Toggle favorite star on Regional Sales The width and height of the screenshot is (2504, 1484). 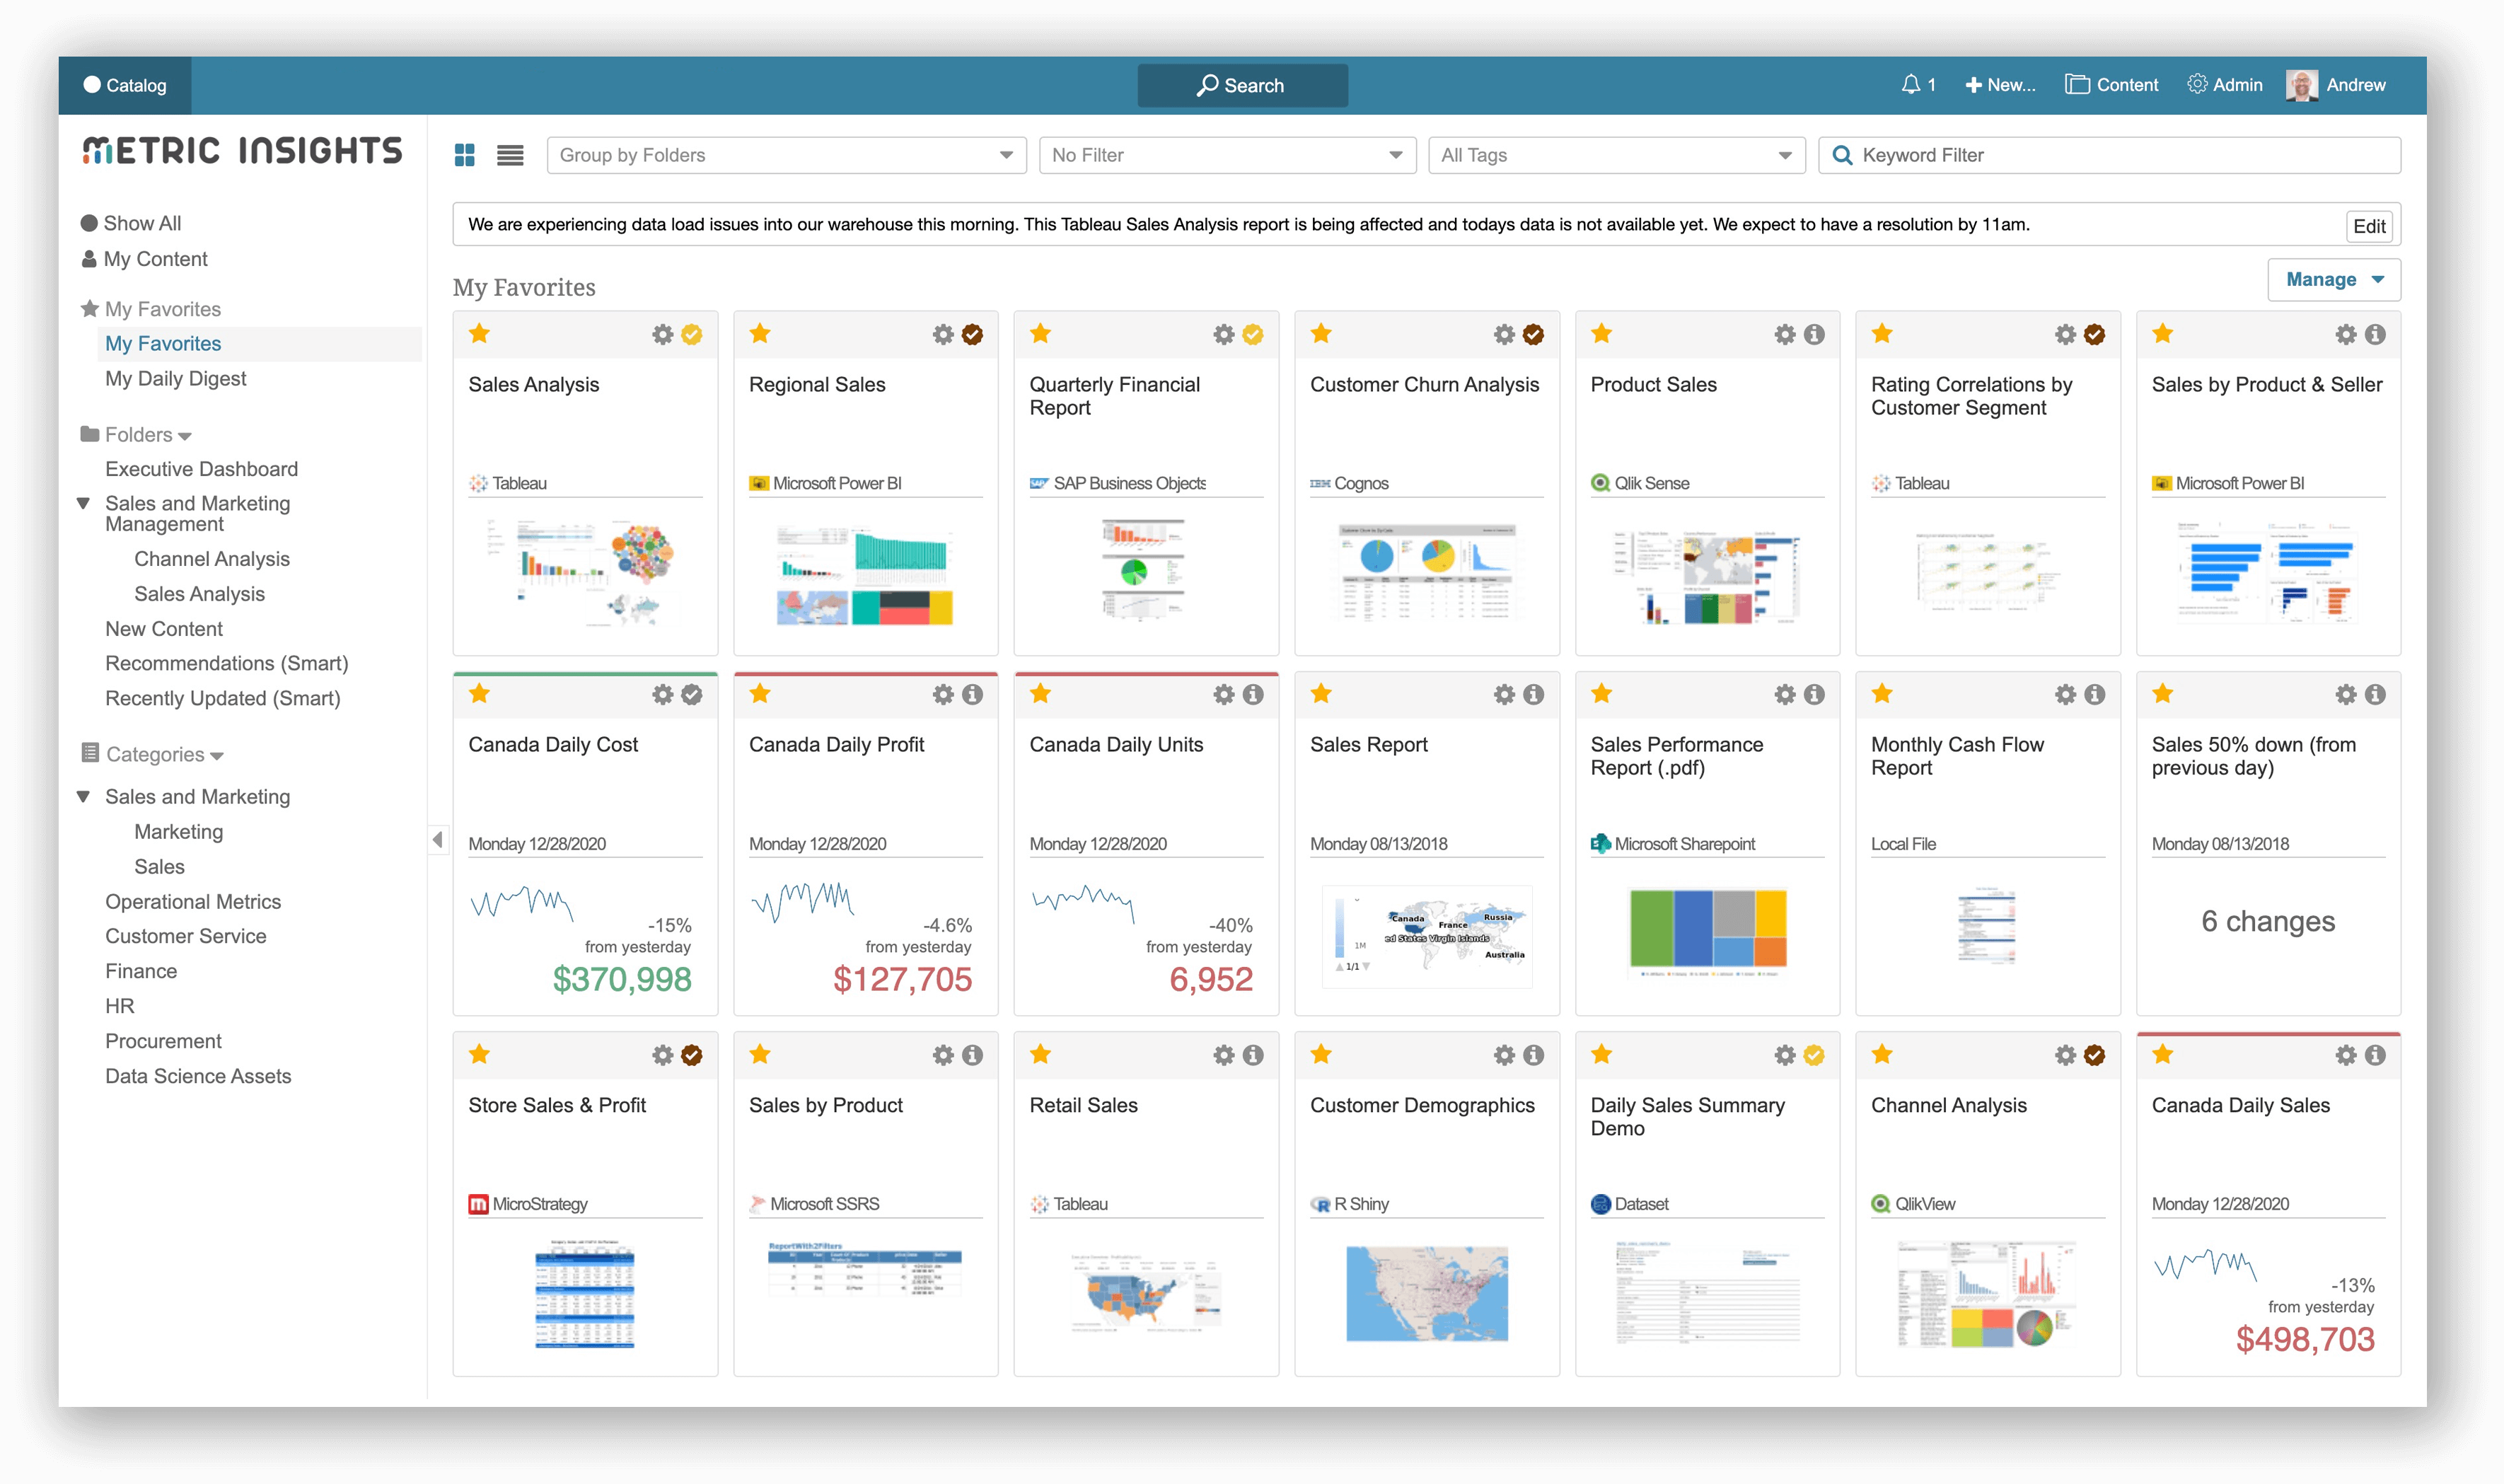click(x=760, y=333)
